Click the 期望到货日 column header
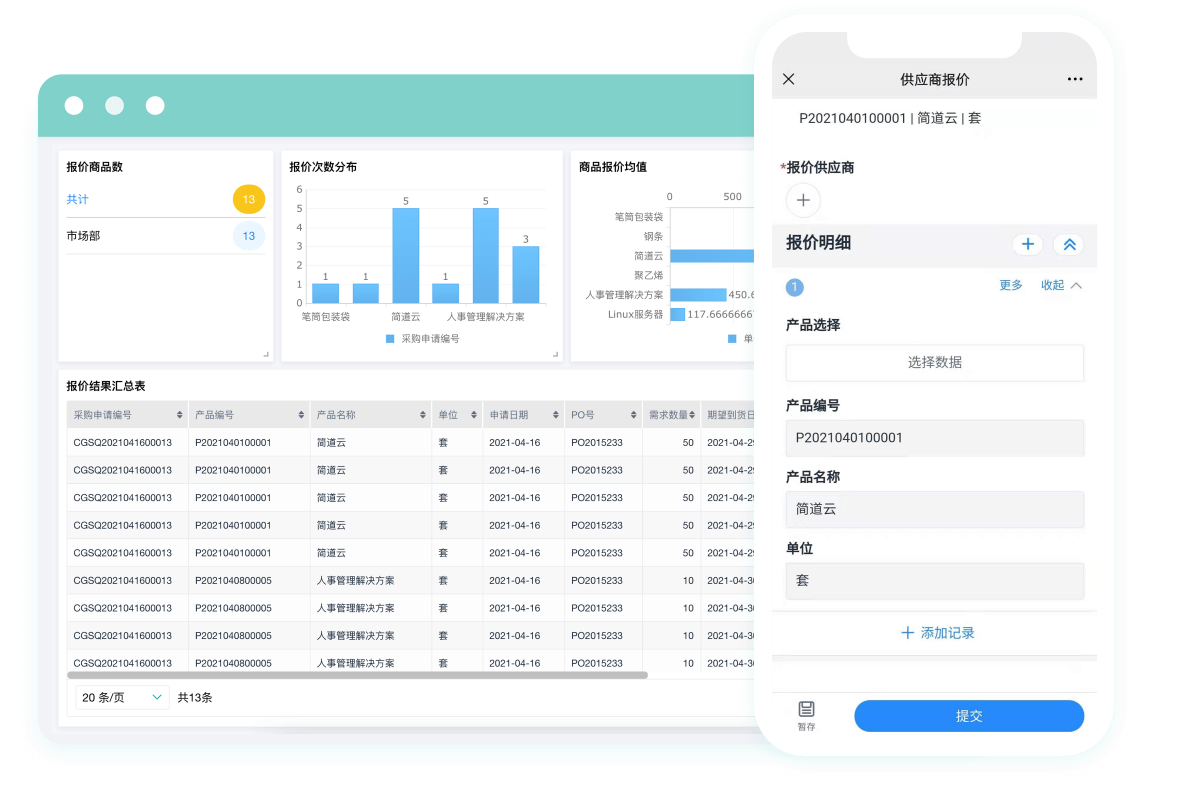Screen dimensions: 1184x792 coord(728,414)
